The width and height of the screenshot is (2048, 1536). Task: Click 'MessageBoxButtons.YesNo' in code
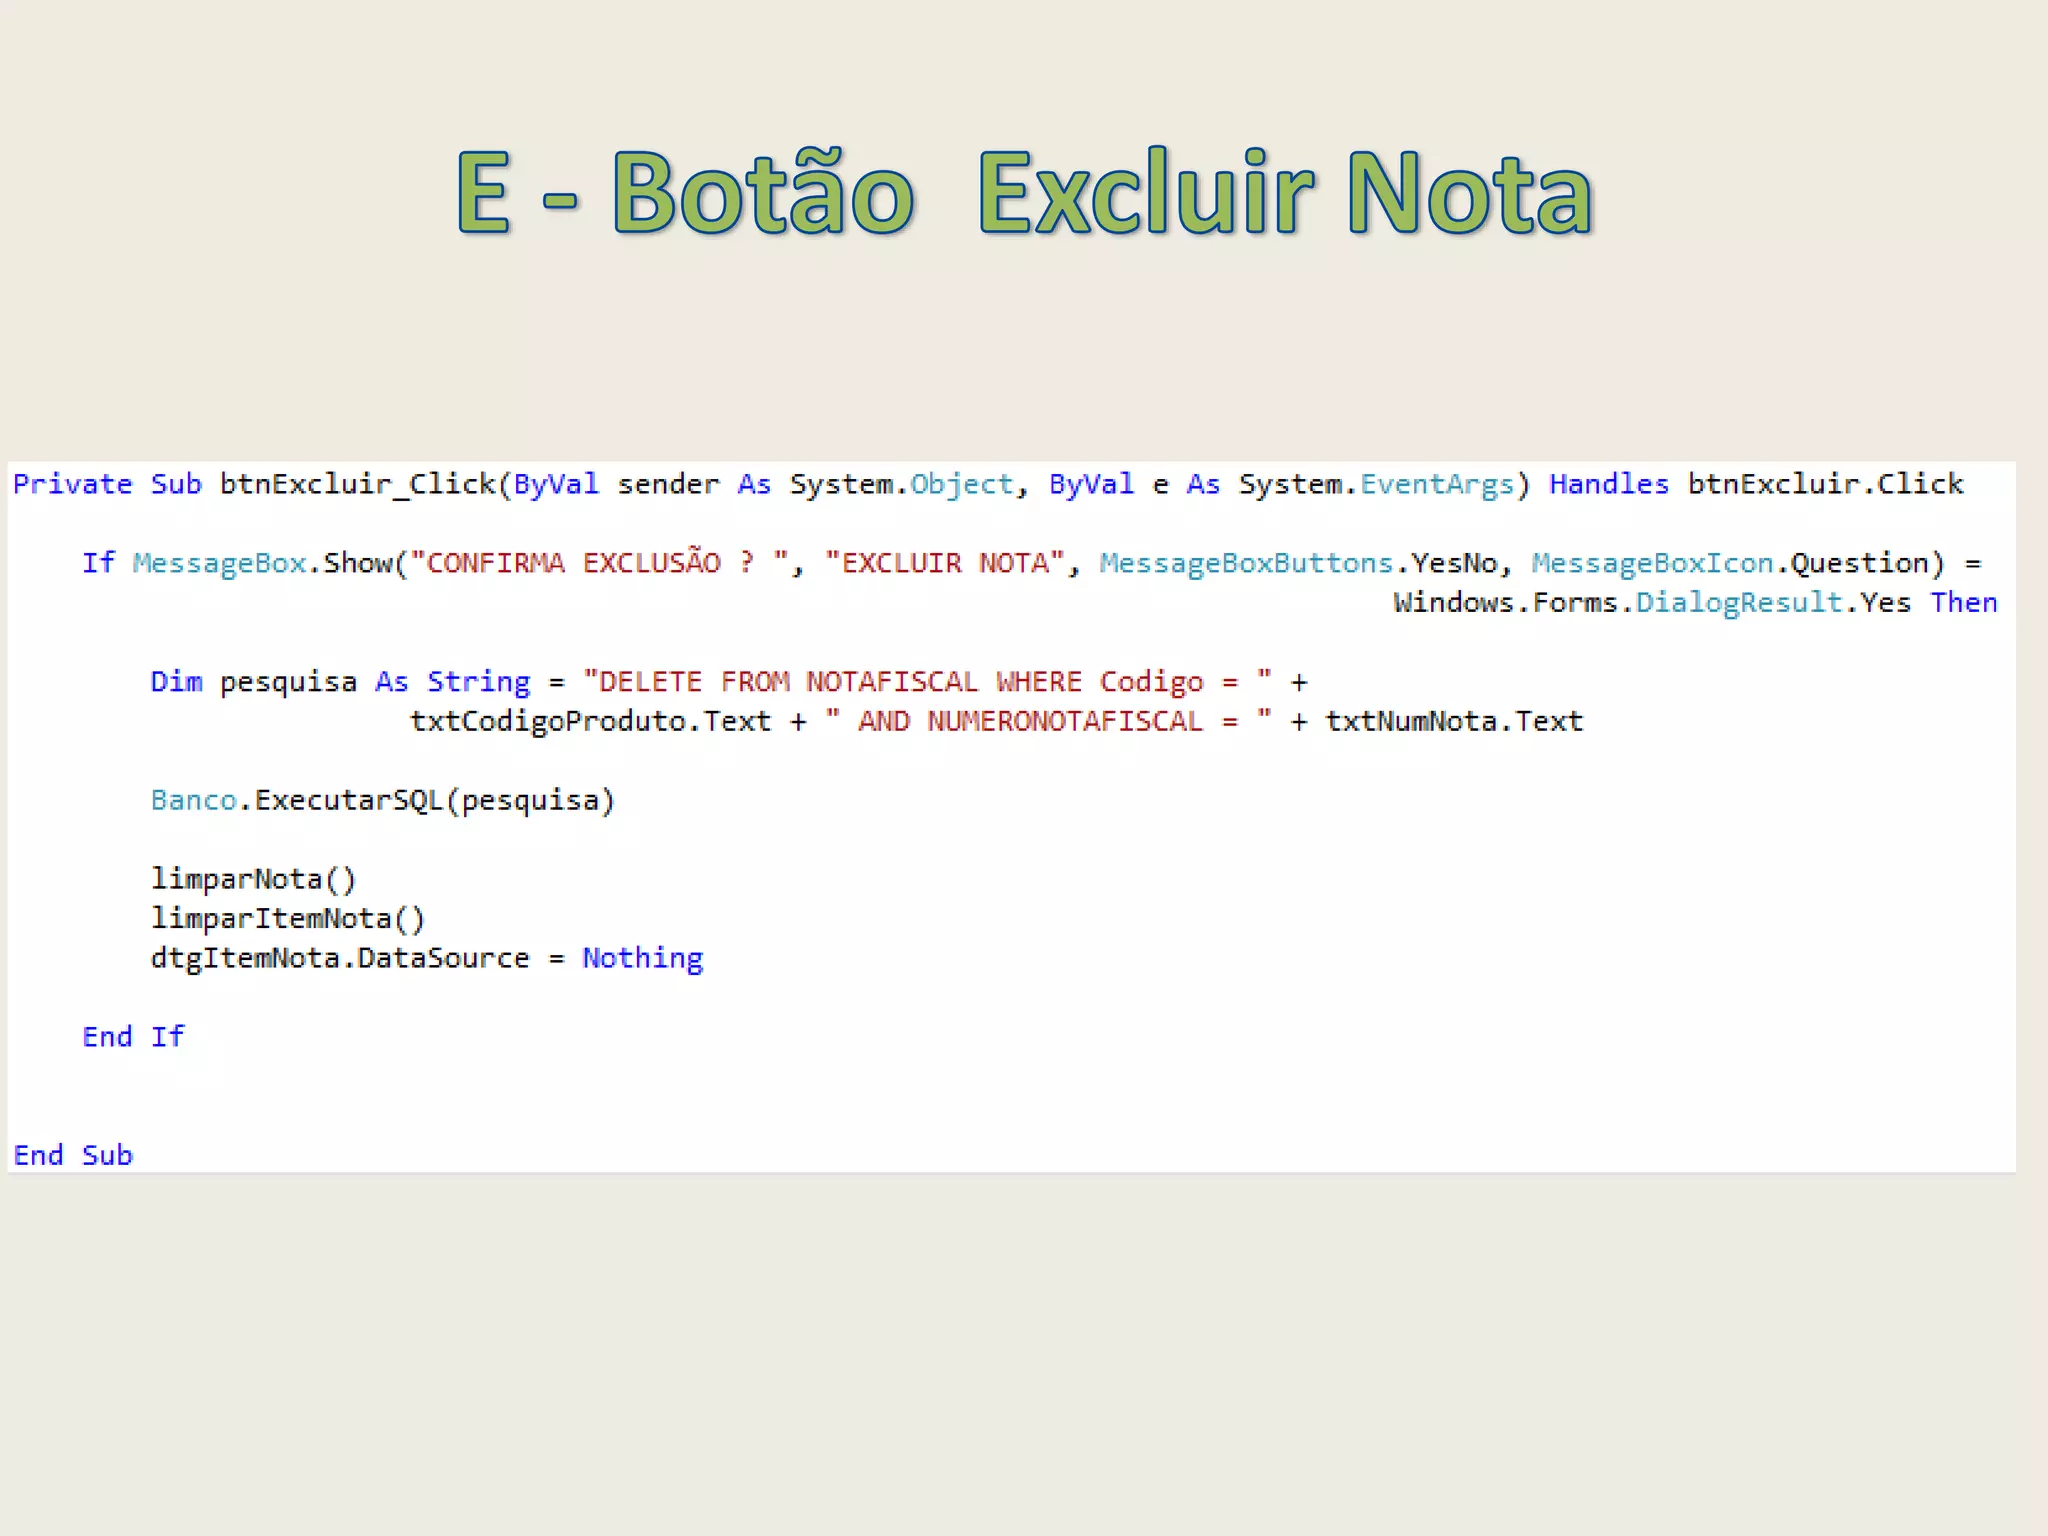[x=1298, y=563]
